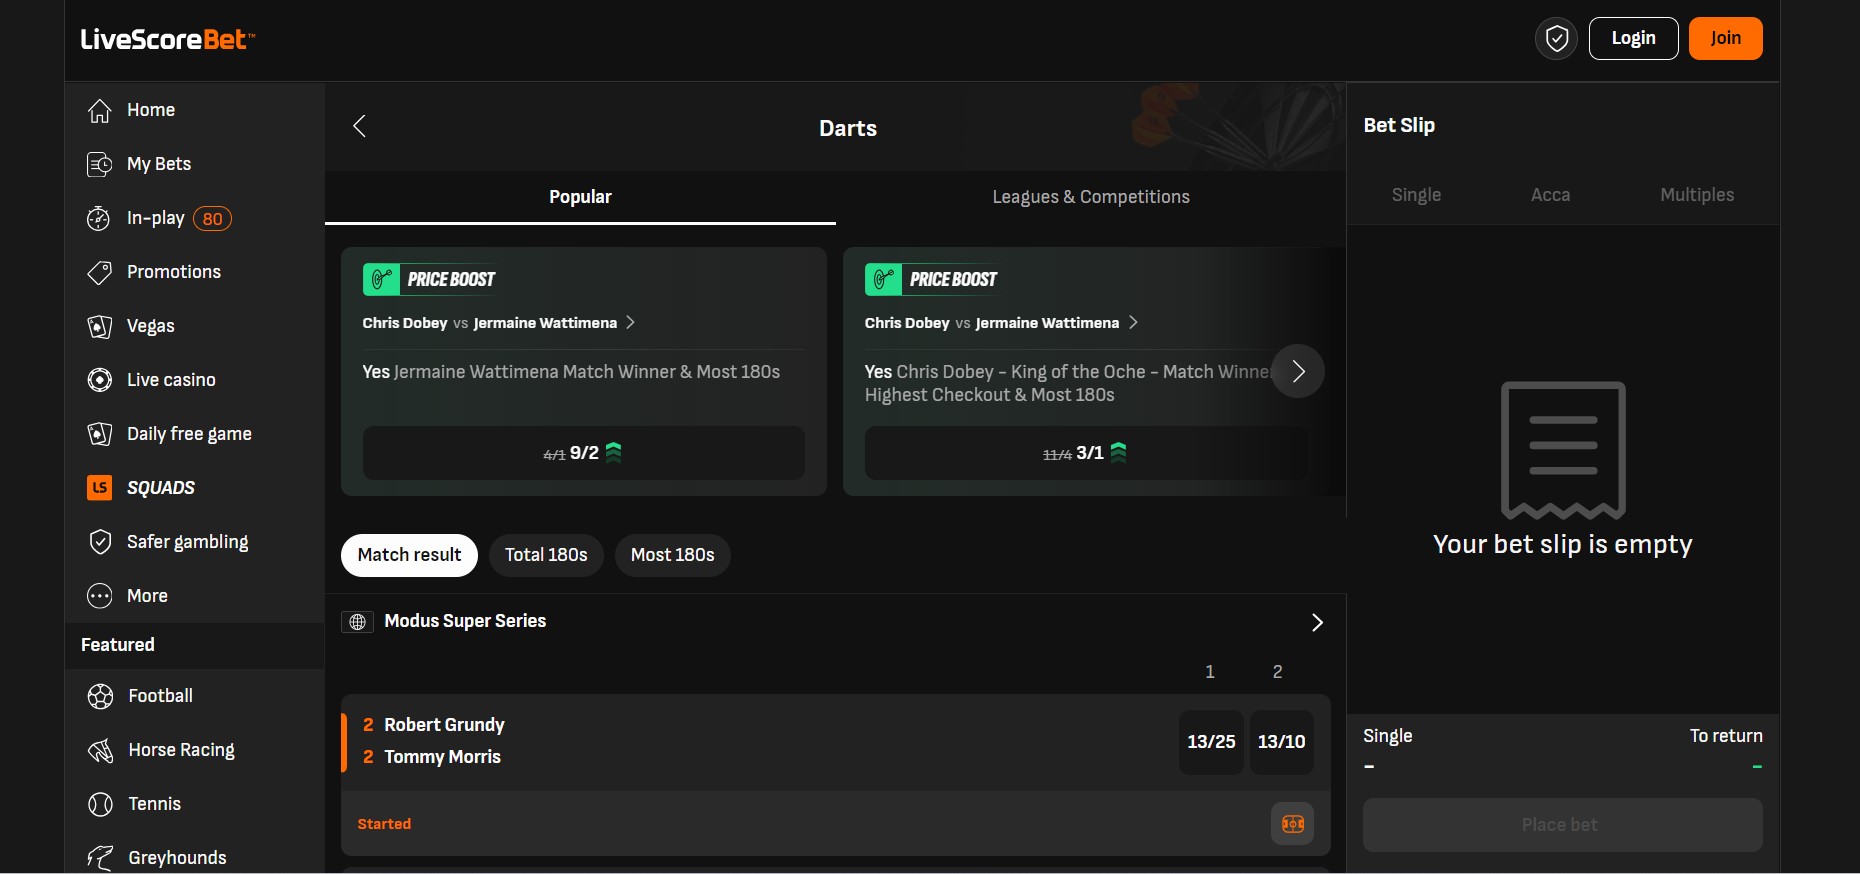Open In-play with 80 live events
The width and height of the screenshot is (1860, 874).
tap(156, 218)
